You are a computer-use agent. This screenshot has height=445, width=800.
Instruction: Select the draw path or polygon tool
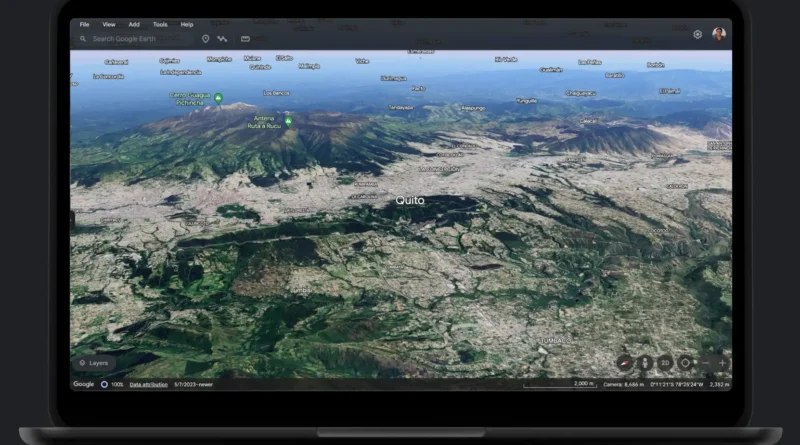click(222, 39)
